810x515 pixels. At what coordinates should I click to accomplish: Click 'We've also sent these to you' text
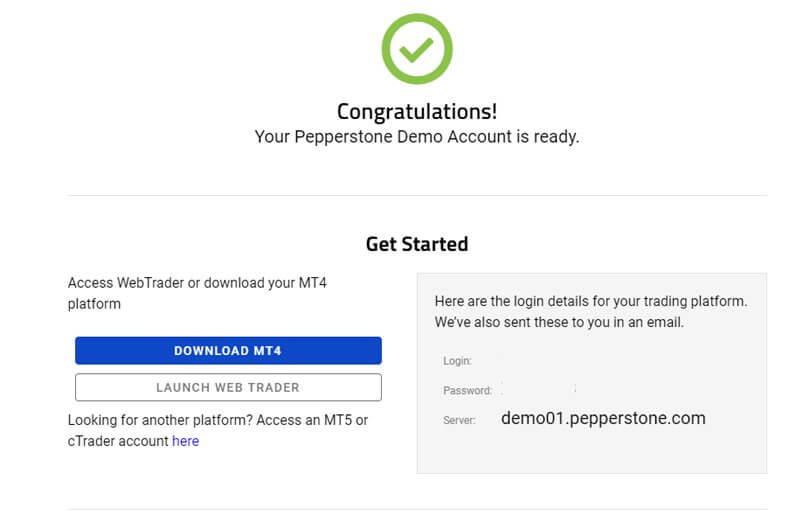[559, 322]
